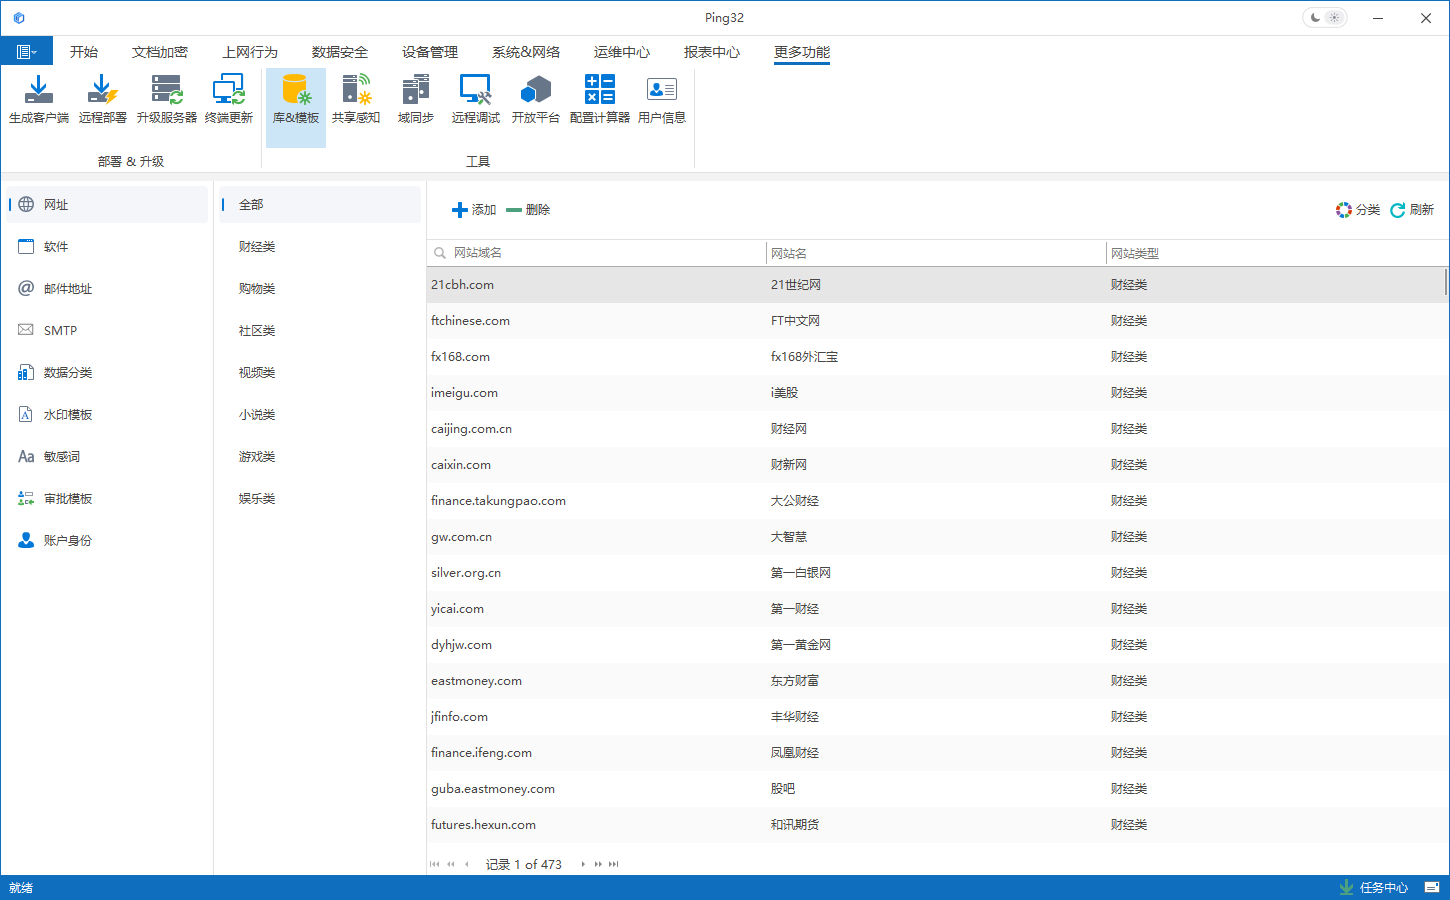Viewport: 1450px width, 900px height.
Task: Click the table's vertical scrollbar
Action: [x=1445, y=283]
